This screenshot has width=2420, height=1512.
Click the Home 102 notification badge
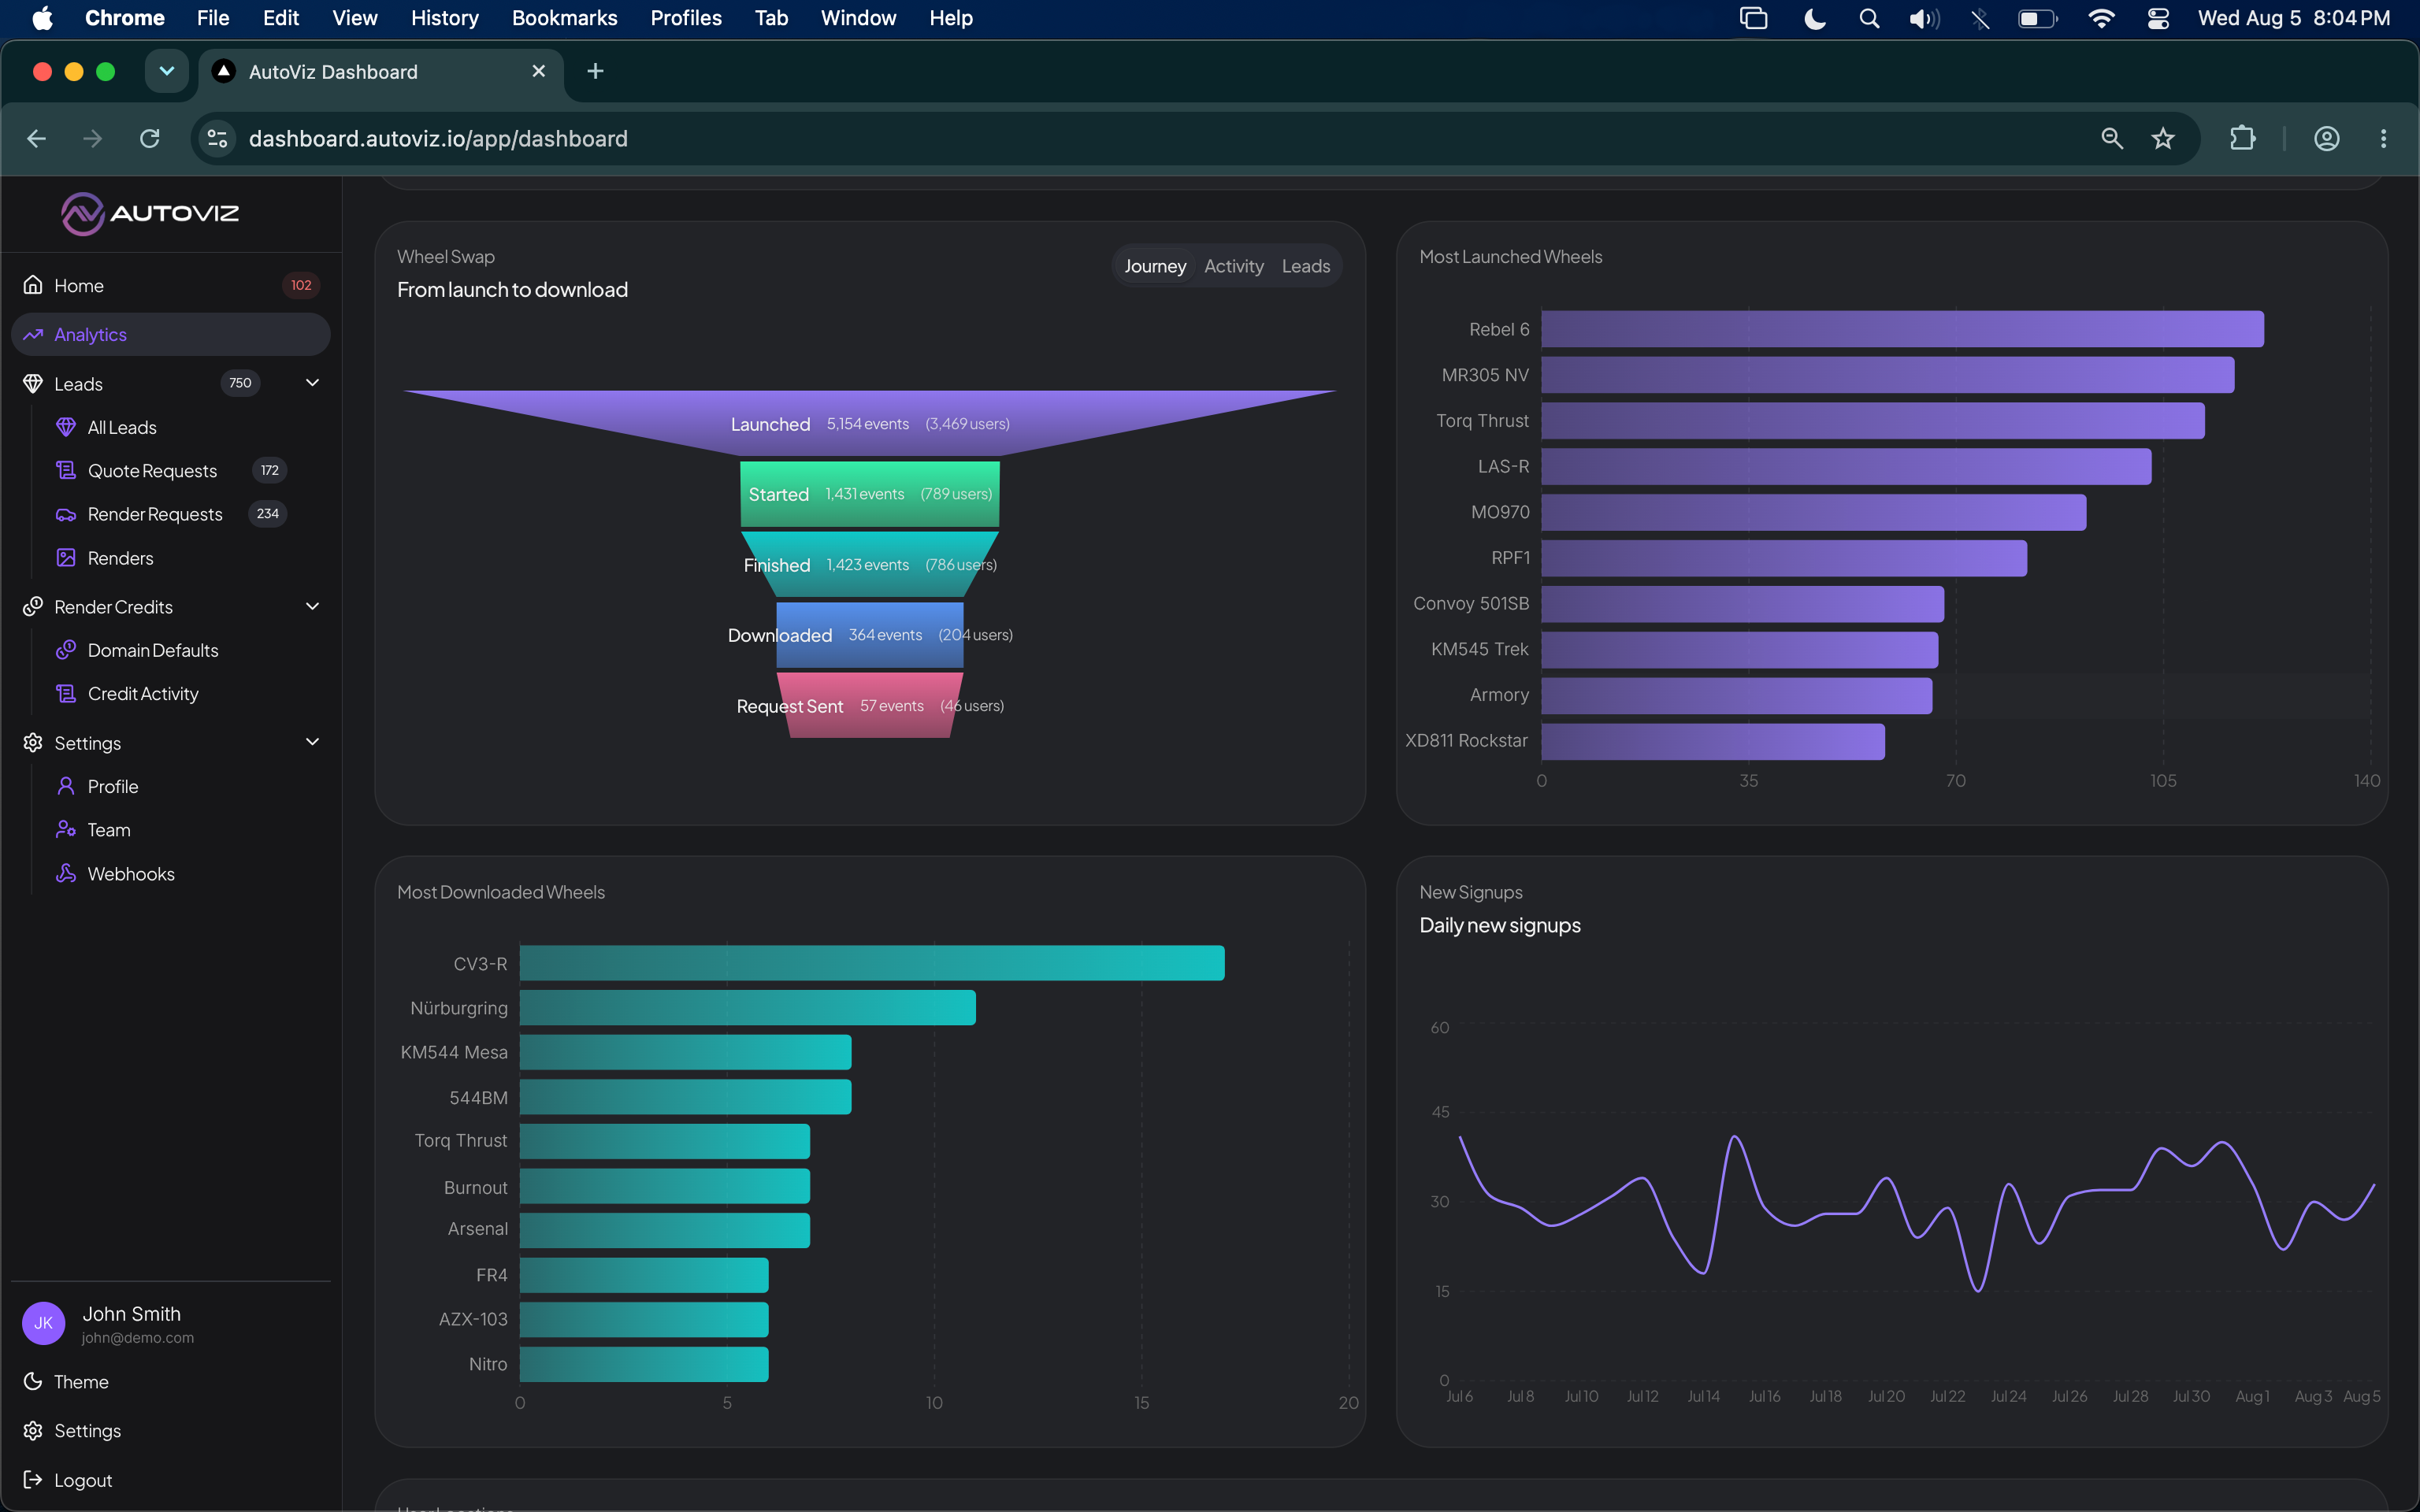301,285
